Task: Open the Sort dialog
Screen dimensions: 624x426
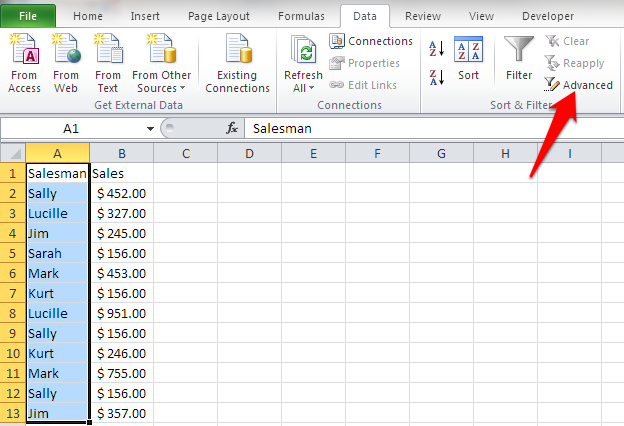Action: pyautogui.click(x=468, y=59)
